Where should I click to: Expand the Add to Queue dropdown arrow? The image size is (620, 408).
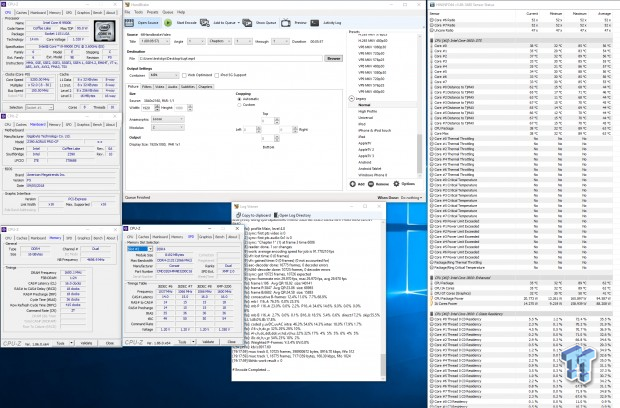pos(238,23)
